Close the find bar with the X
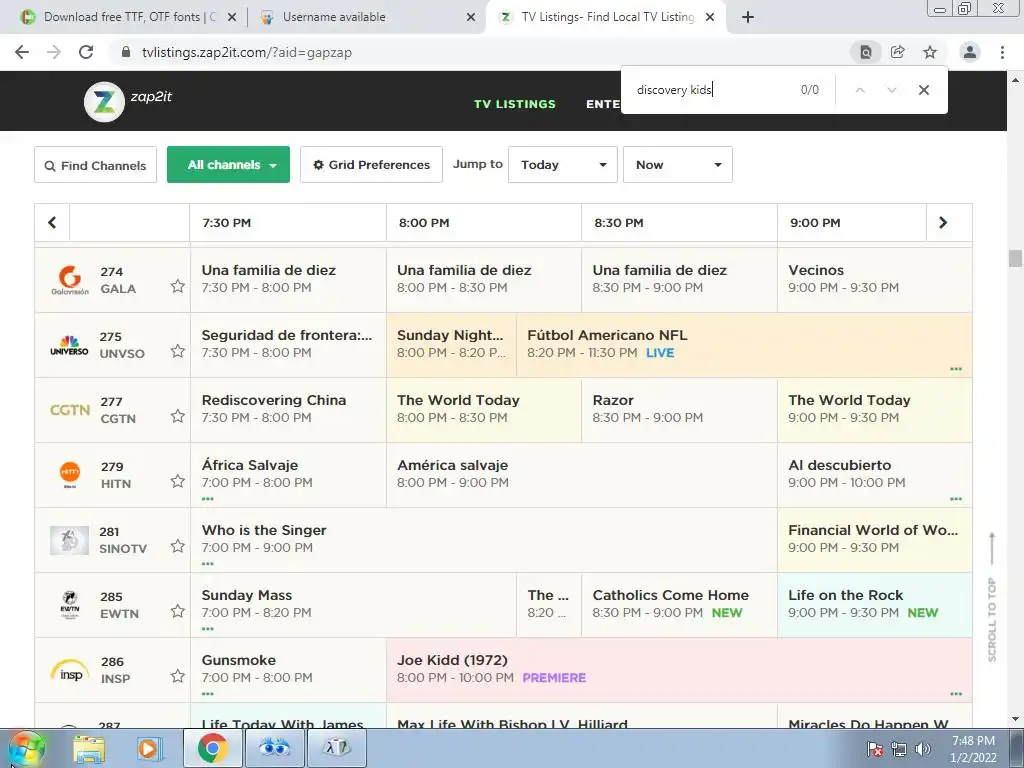Screen dimensions: 1024x768 [923, 90]
